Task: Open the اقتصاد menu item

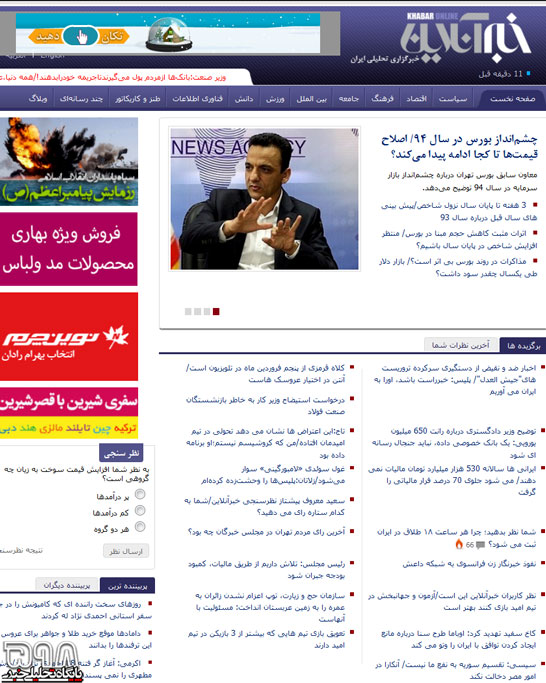Action: click(x=417, y=99)
